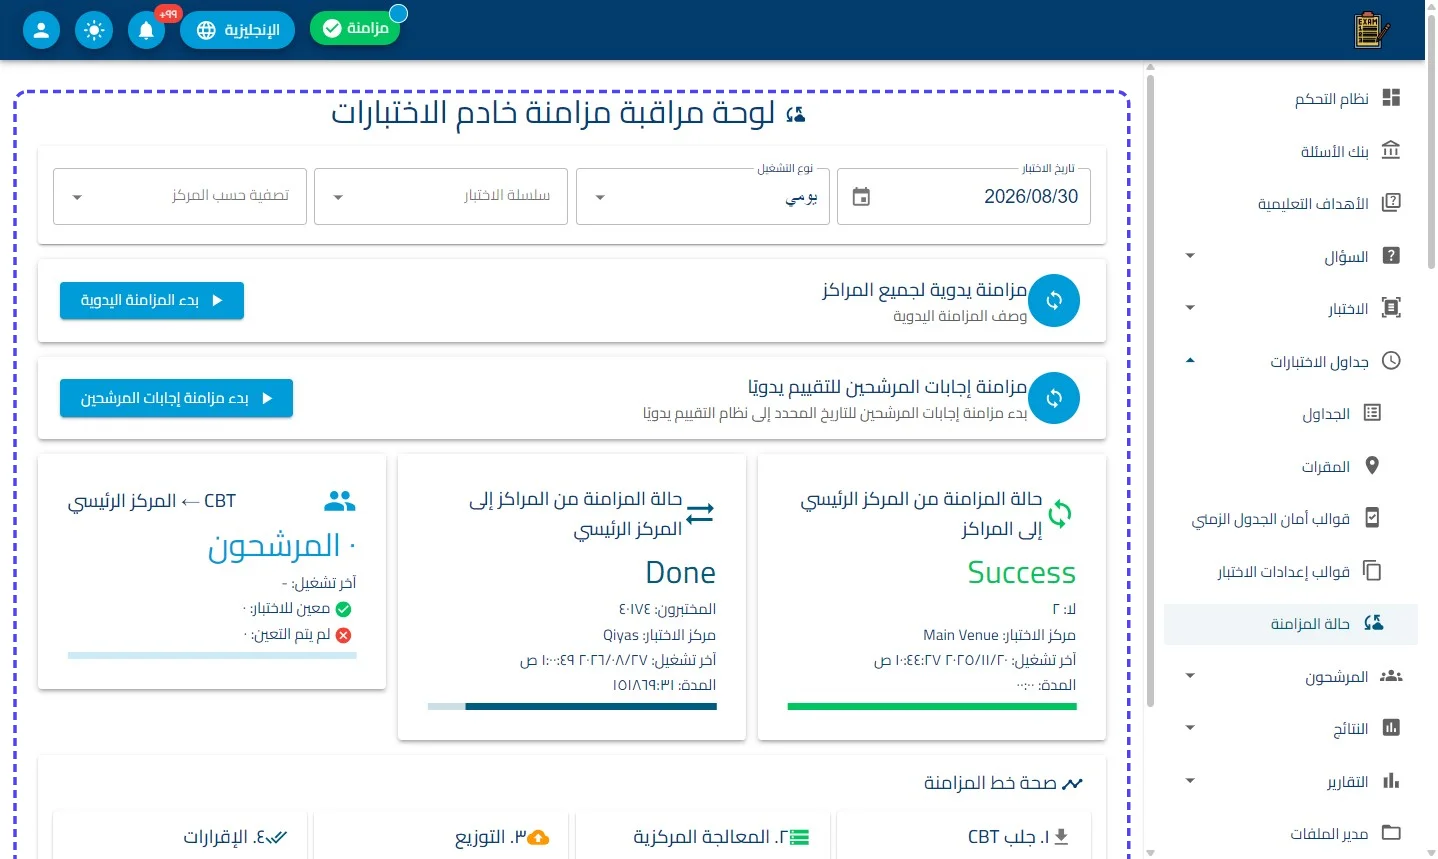This screenshot has height=859, width=1438.
Task: Select حالة المزامنة menu item
Action: click(x=1290, y=624)
